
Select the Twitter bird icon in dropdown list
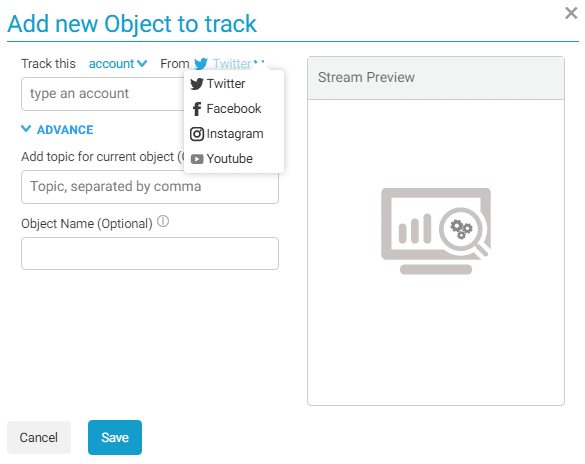tap(197, 84)
